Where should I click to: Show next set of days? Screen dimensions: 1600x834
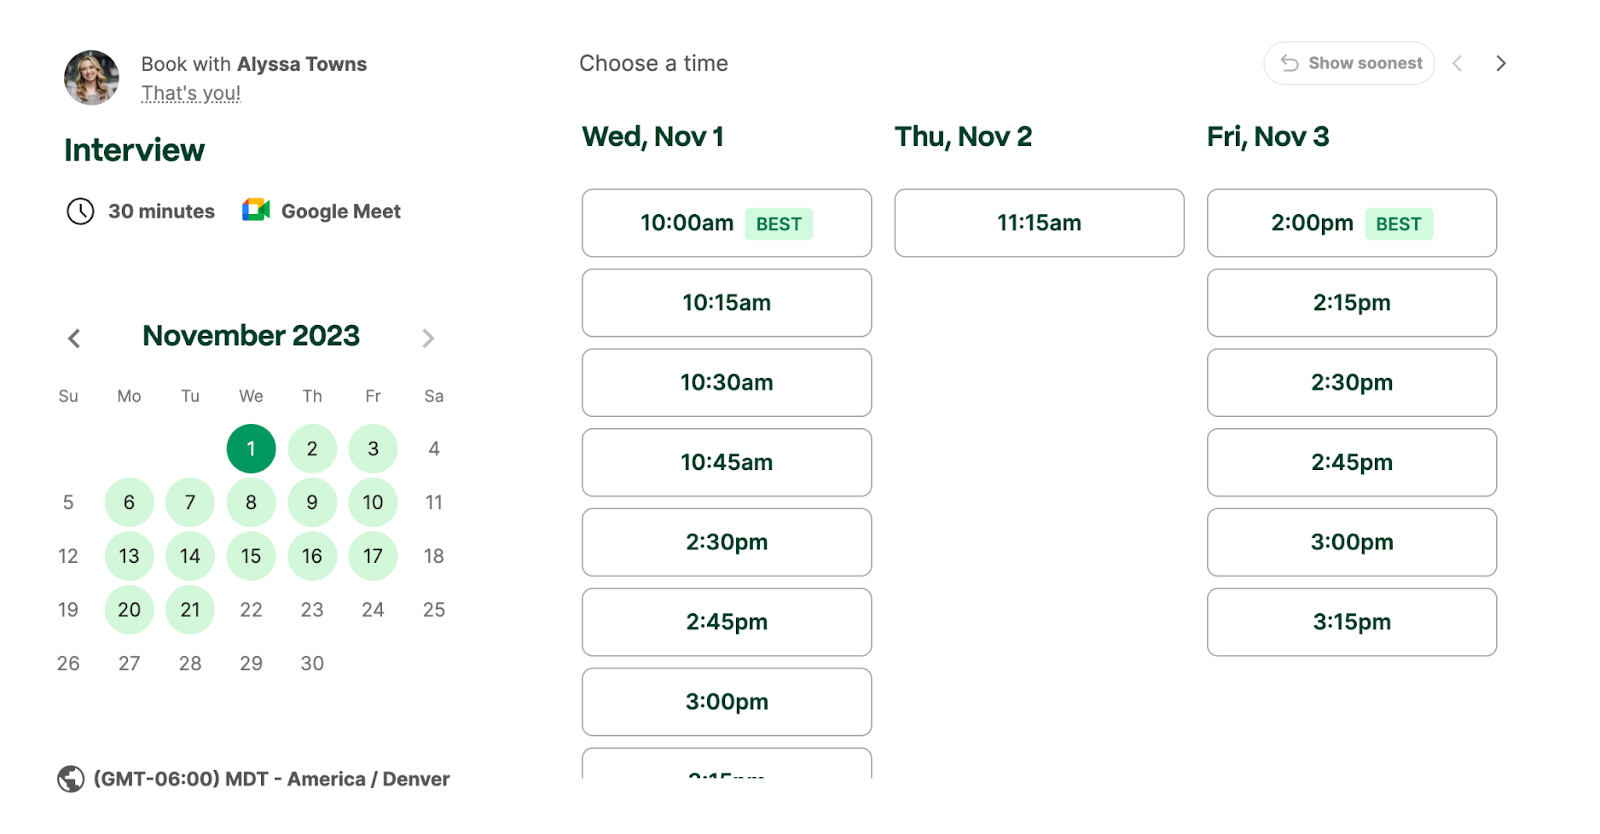pos(1500,63)
